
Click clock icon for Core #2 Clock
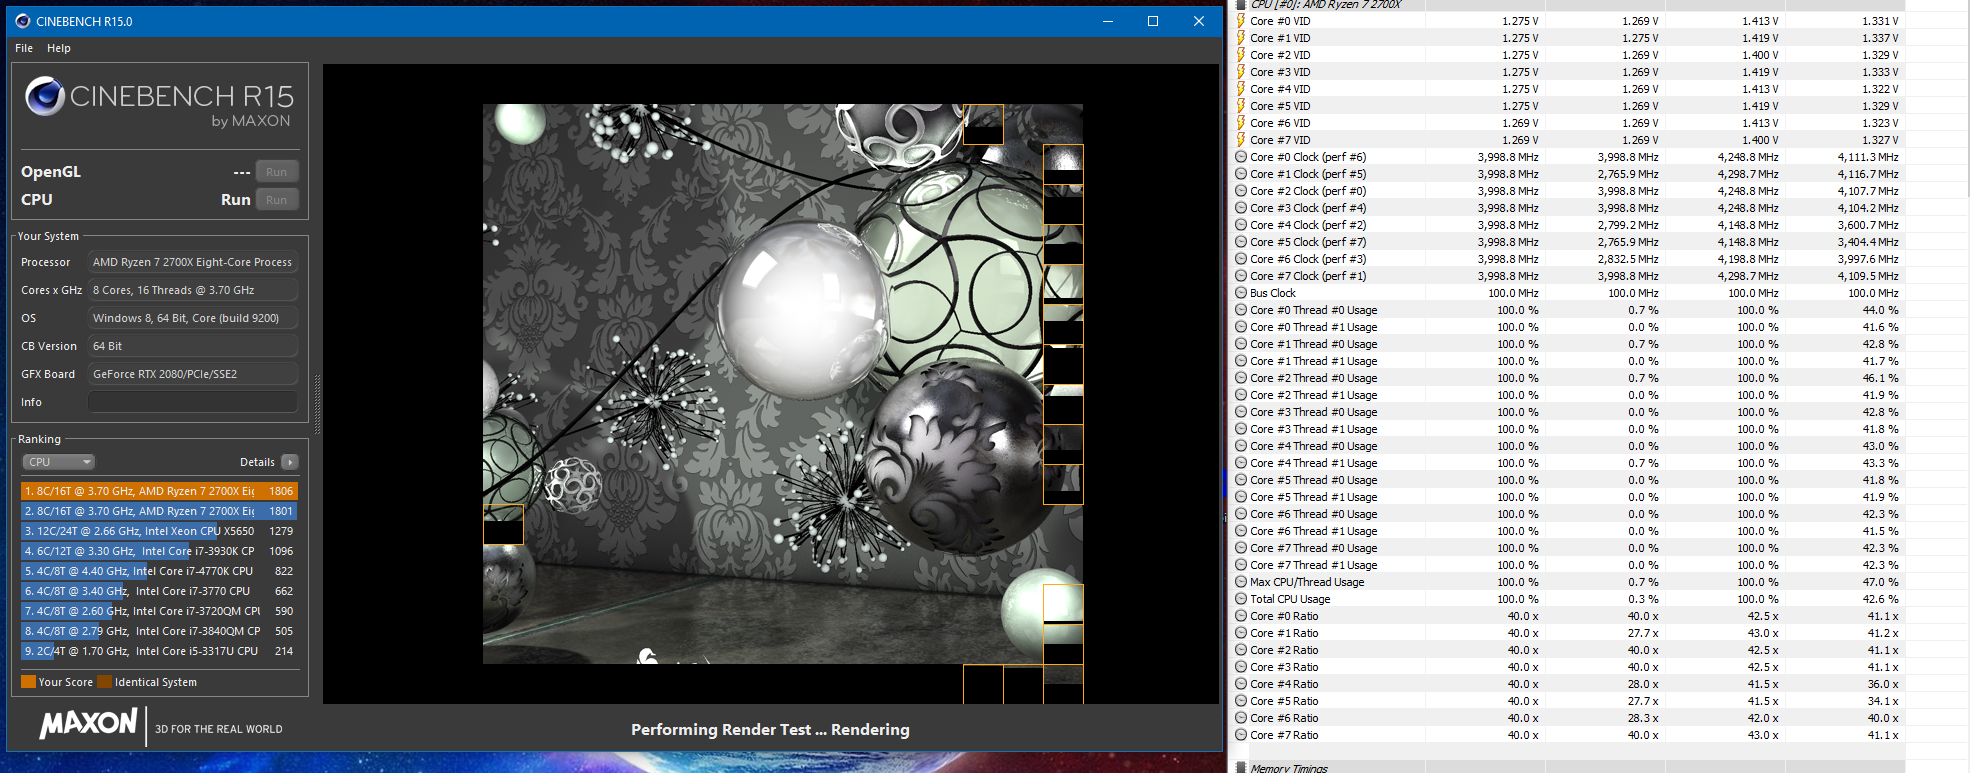coord(1241,191)
